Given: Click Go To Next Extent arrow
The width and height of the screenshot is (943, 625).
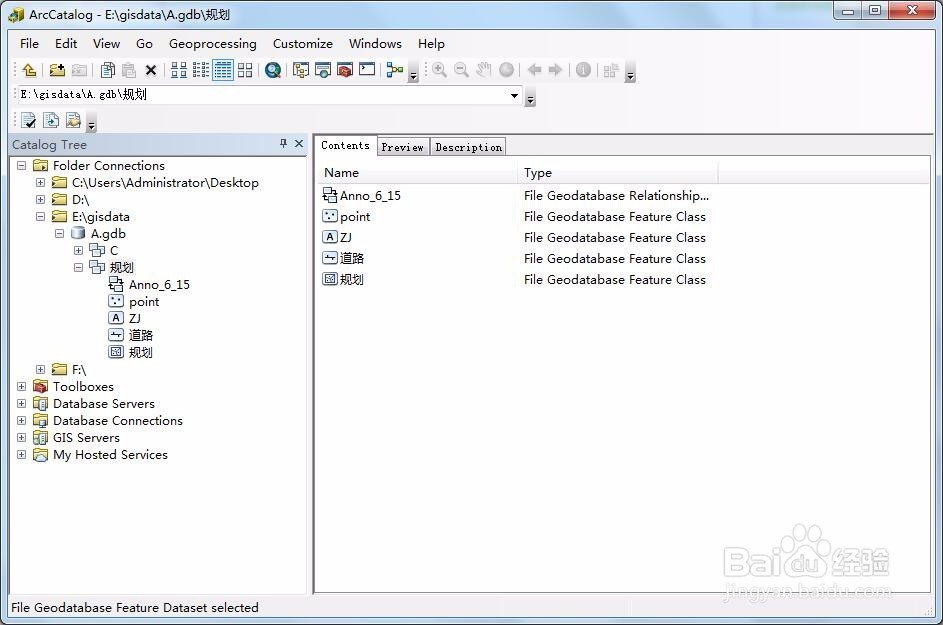Looking at the screenshot, I should pyautogui.click(x=555, y=70).
